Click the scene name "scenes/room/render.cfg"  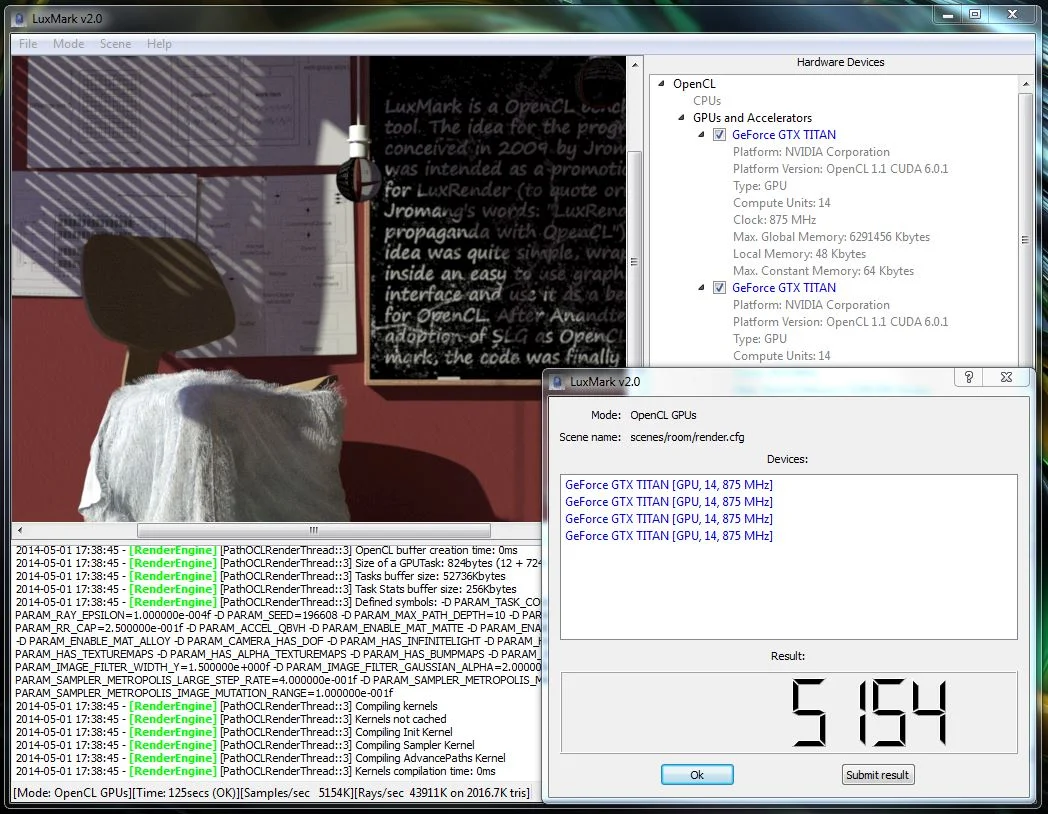687,437
